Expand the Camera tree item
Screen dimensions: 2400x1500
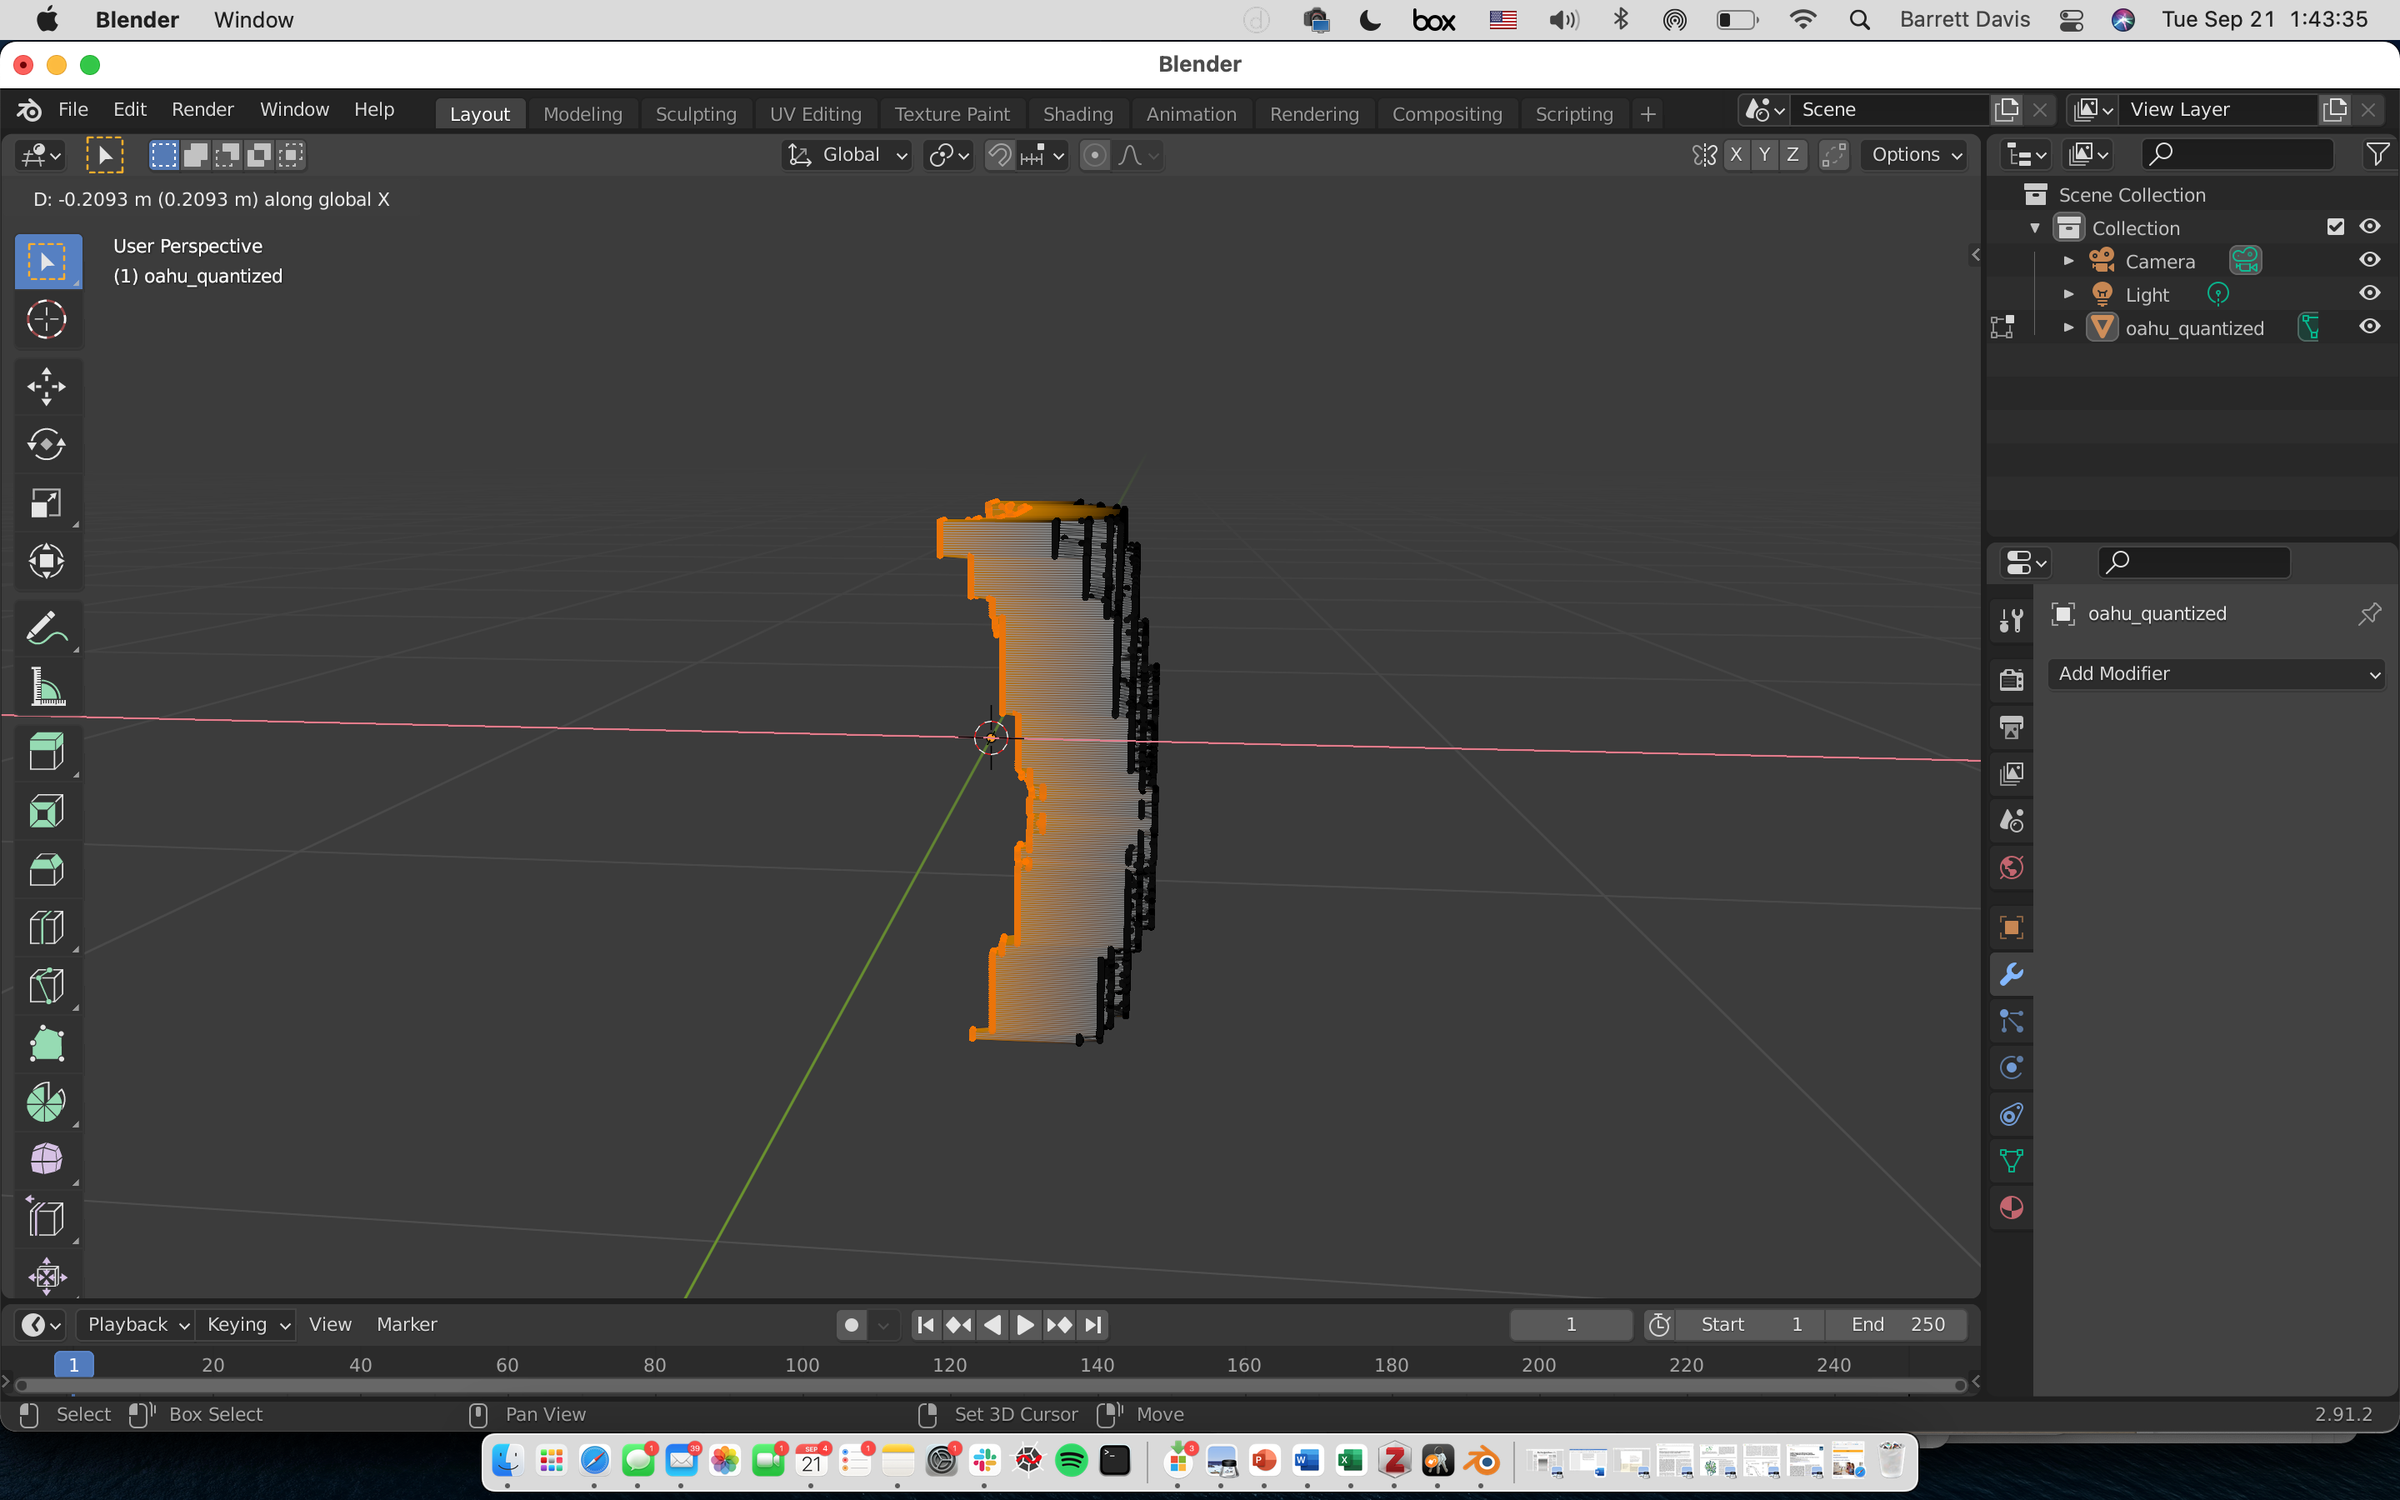2068,261
